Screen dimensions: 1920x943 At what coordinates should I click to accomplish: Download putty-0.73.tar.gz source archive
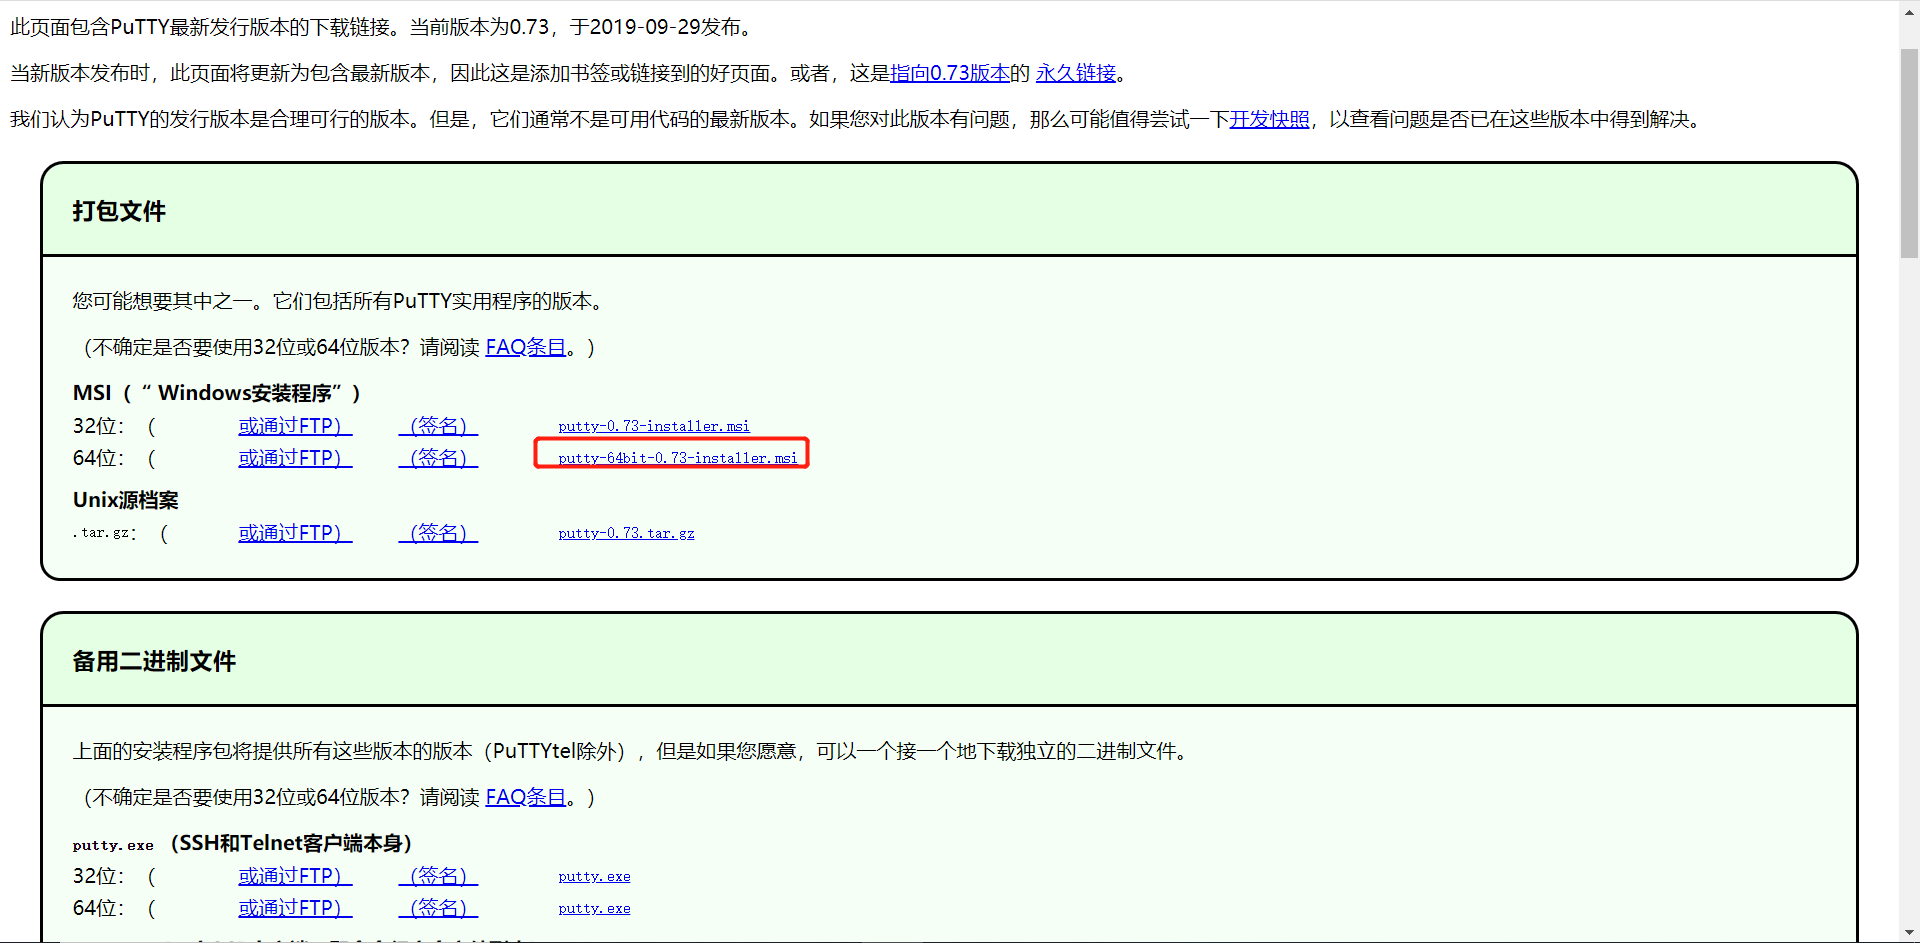(626, 533)
